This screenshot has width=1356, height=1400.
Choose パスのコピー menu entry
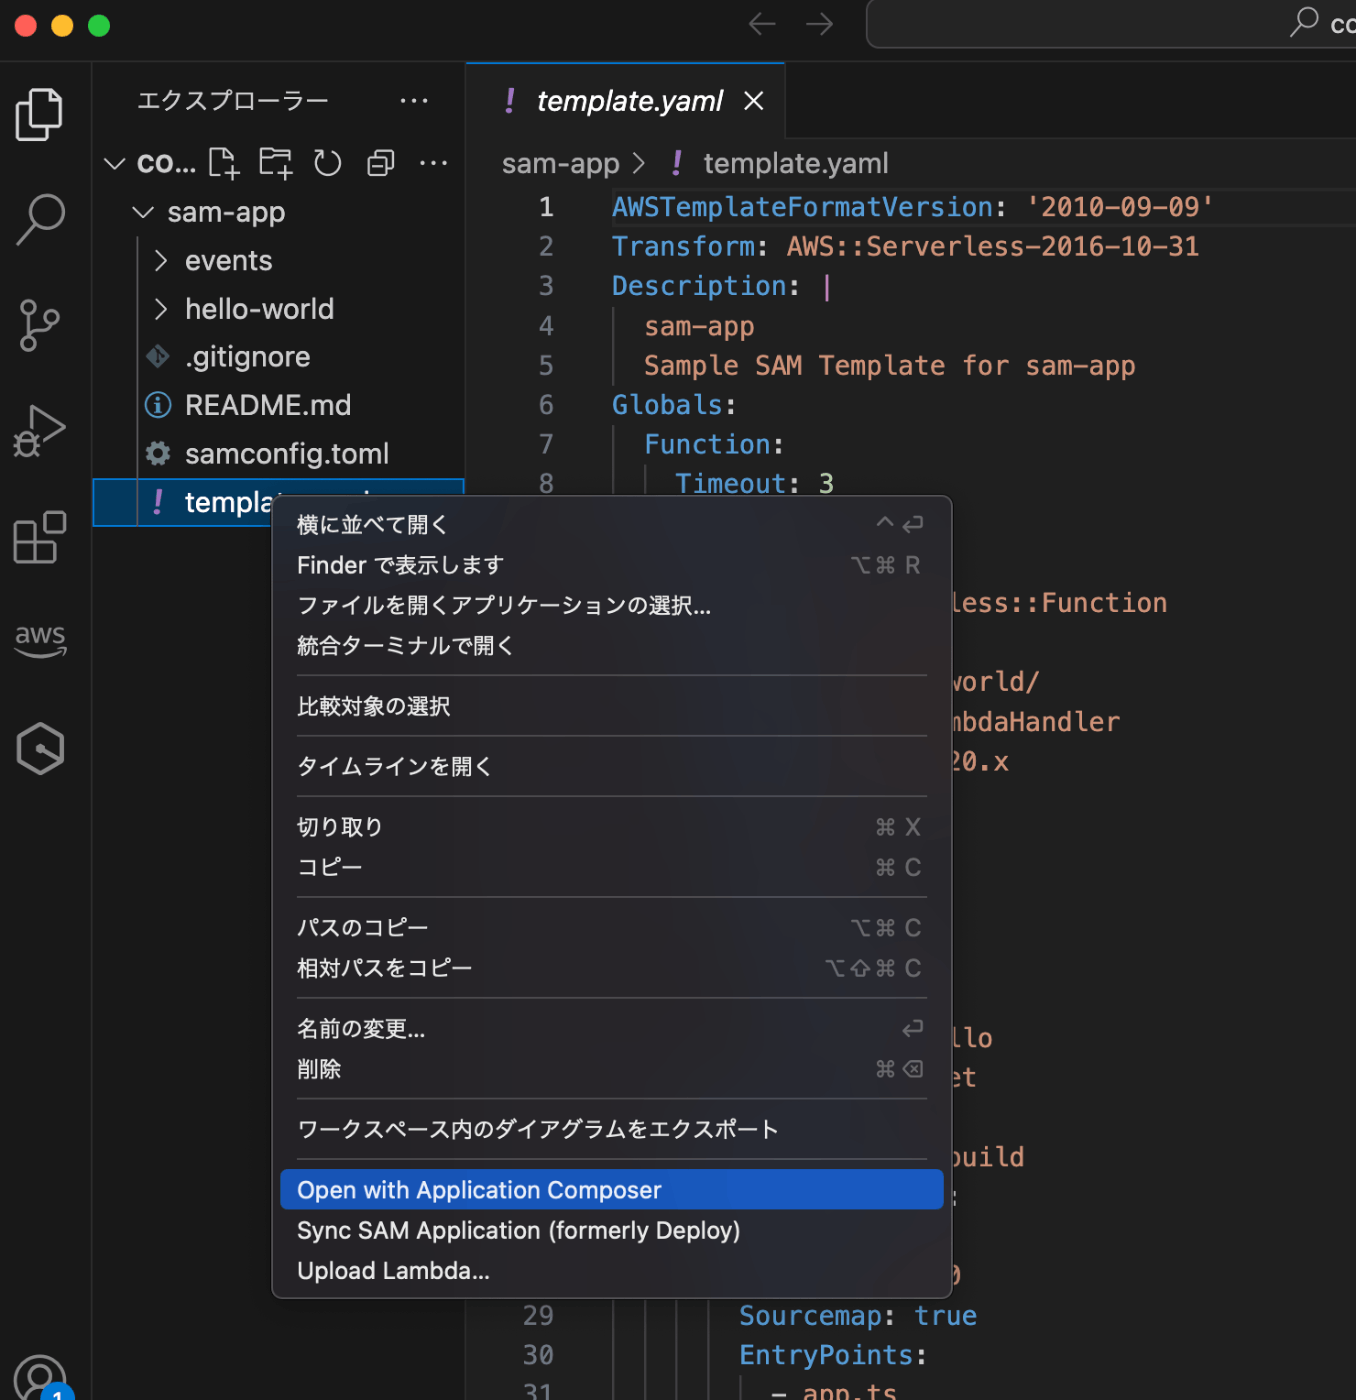611,928
